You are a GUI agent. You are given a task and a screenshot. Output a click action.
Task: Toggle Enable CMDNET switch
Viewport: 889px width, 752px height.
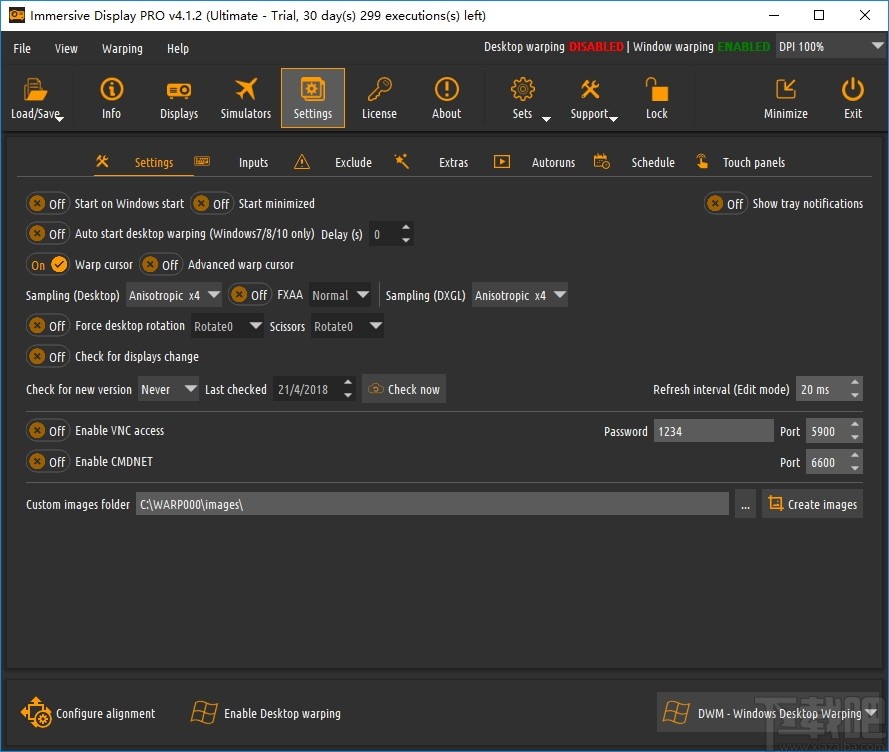point(48,462)
